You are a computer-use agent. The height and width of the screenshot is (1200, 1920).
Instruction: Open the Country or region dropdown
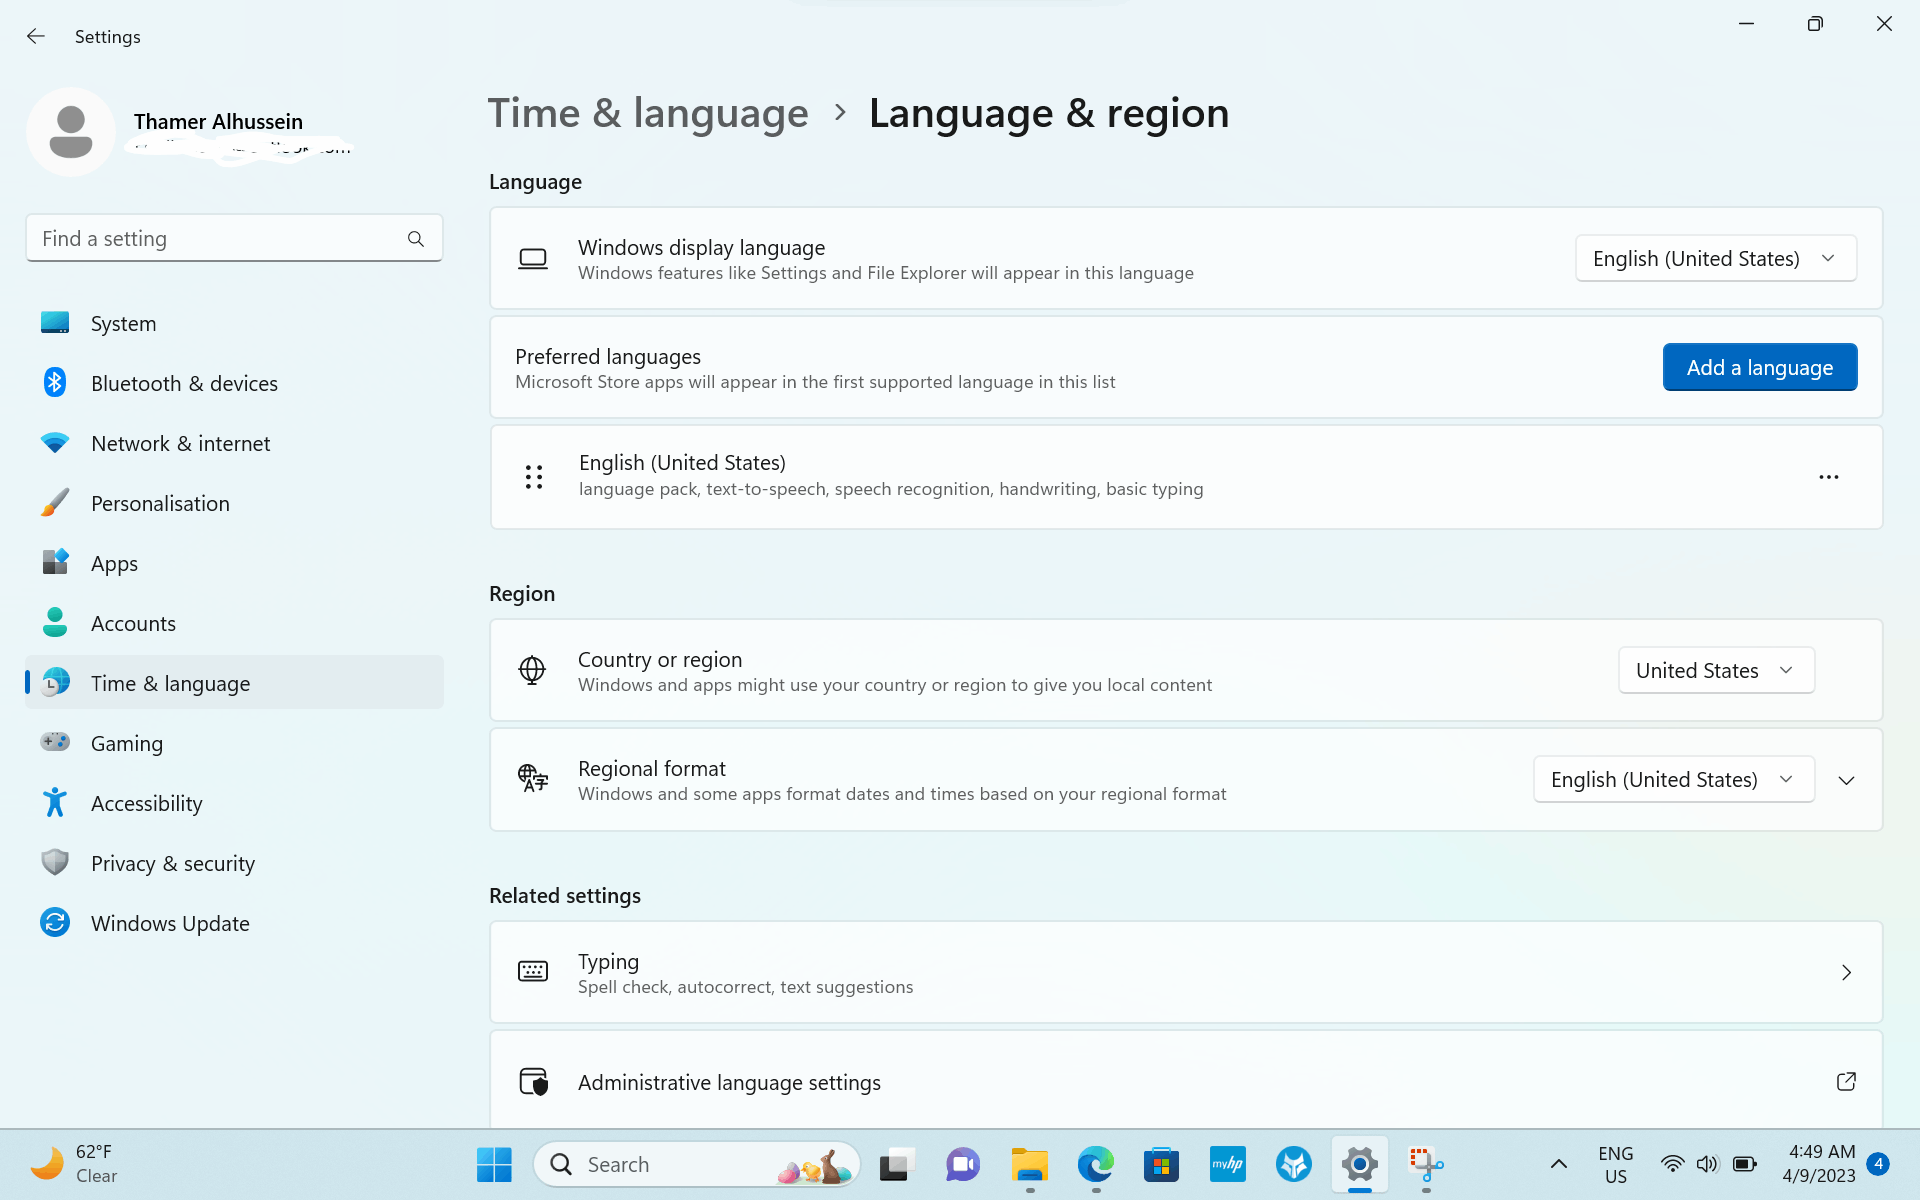click(x=1715, y=671)
